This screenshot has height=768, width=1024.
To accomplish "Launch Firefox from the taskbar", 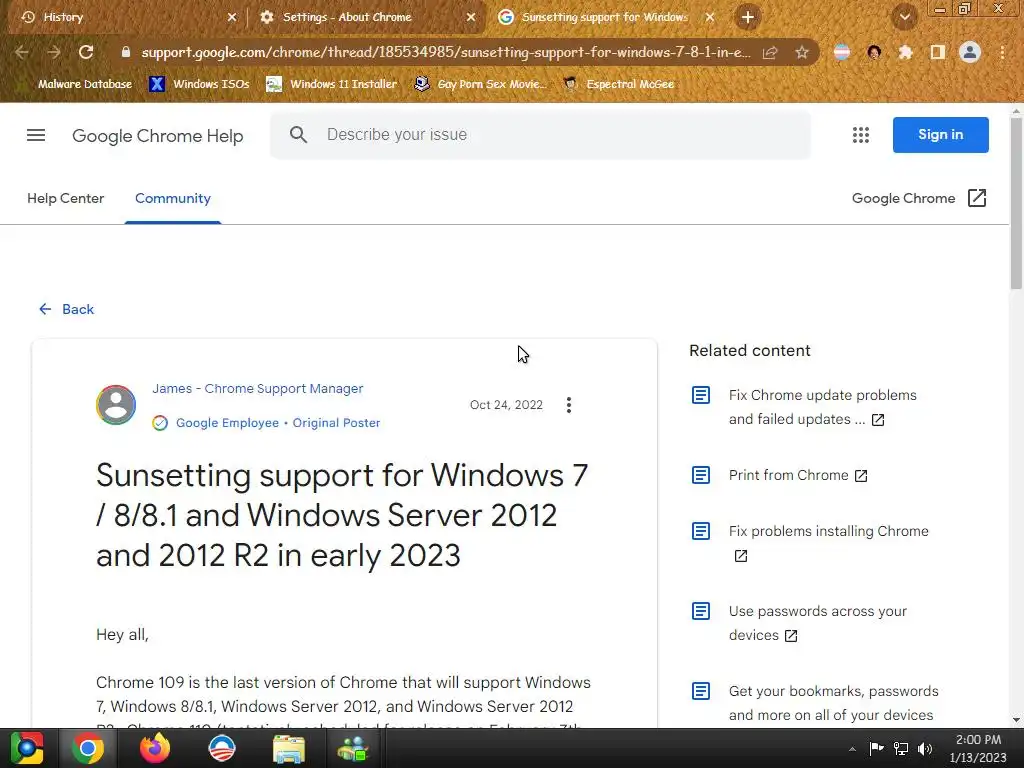I will 155,748.
